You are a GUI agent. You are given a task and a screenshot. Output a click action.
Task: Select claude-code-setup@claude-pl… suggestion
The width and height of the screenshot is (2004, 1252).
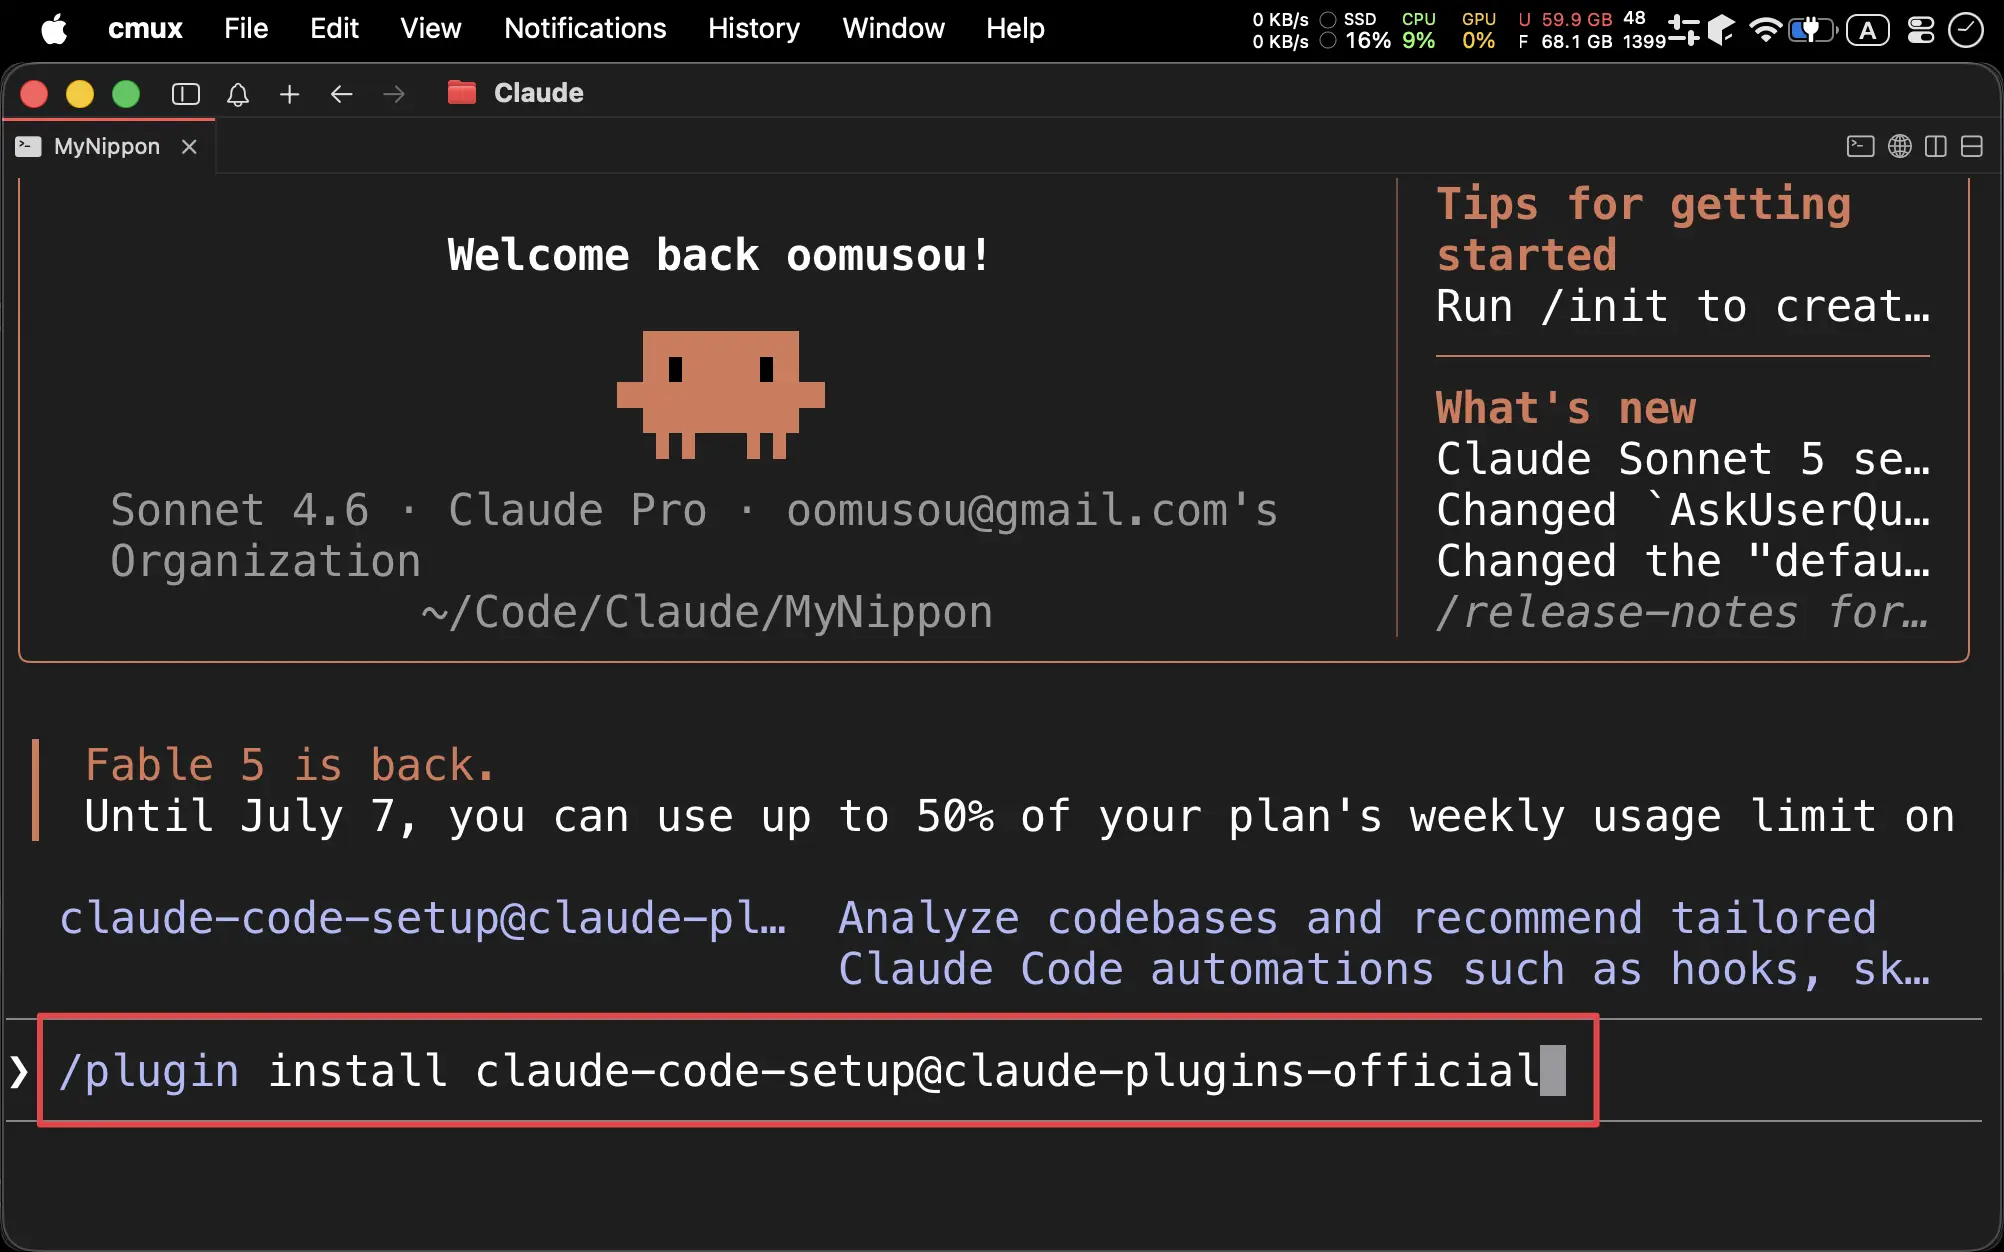coord(423,918)
